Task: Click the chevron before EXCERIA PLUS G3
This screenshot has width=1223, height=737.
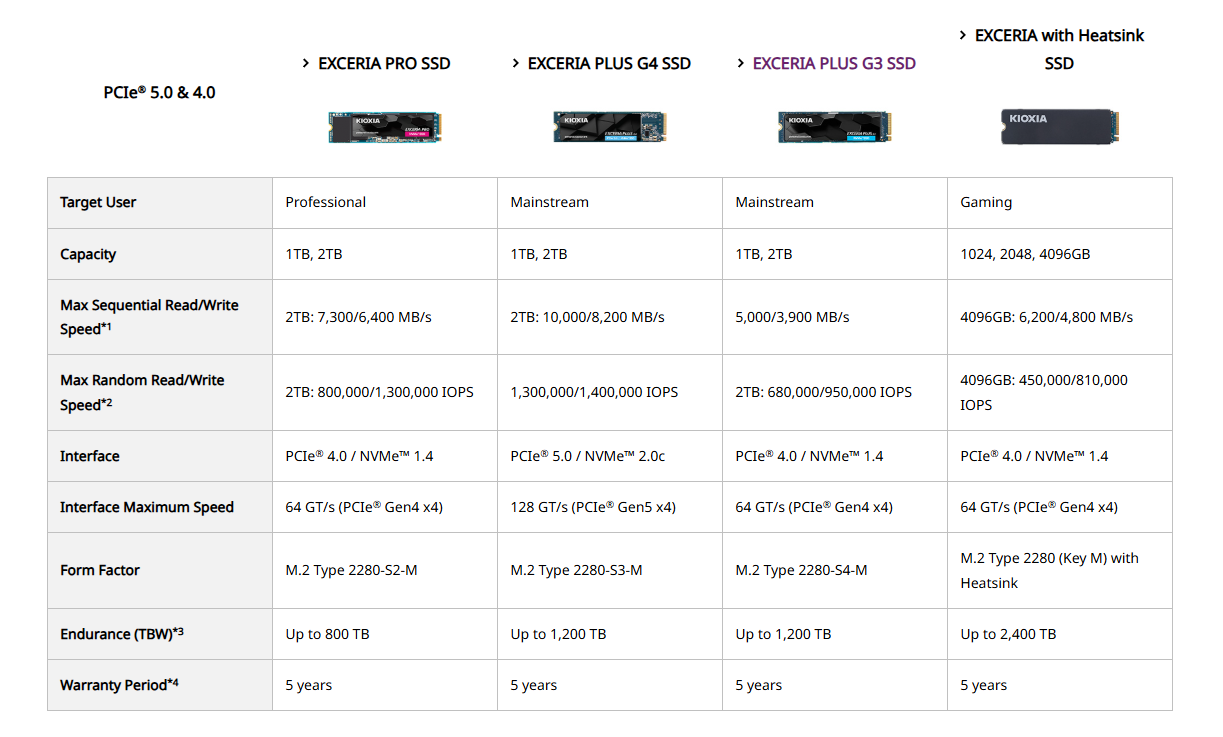Action: pyautogui.click(x=741, y=63)
